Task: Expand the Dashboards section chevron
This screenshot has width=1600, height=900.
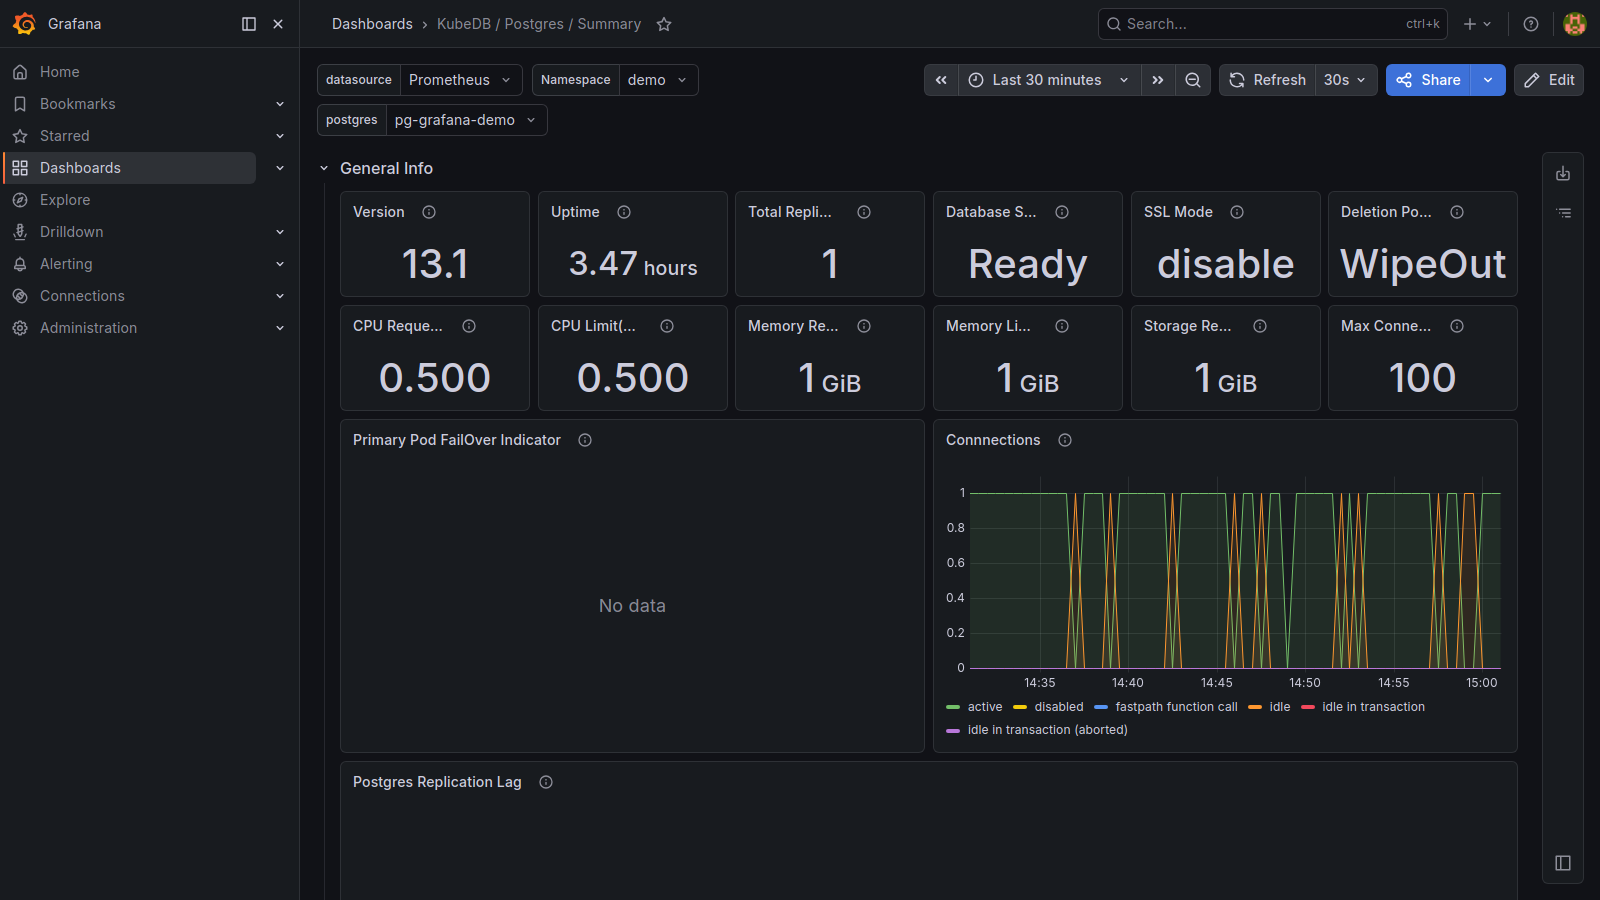Action: (x=280, y=168)
